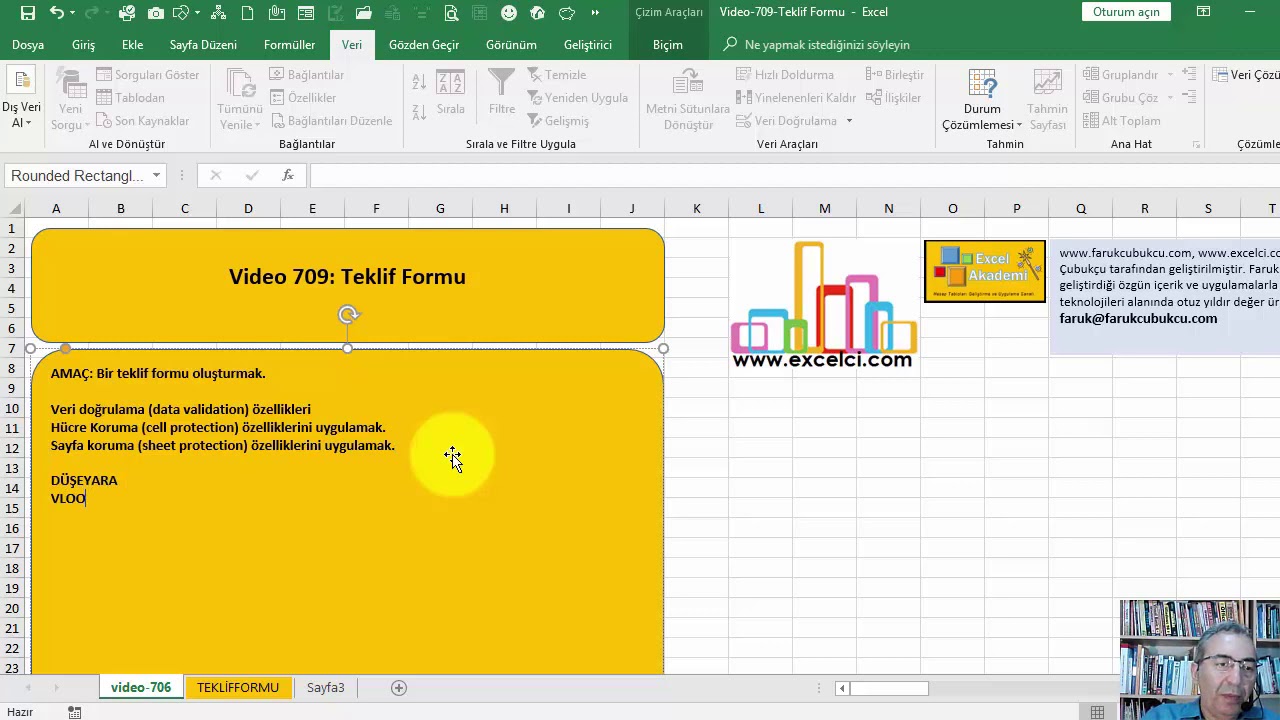The image size is (1280, 720).
Task: Click the open folder icon
Action: point(363,13)
